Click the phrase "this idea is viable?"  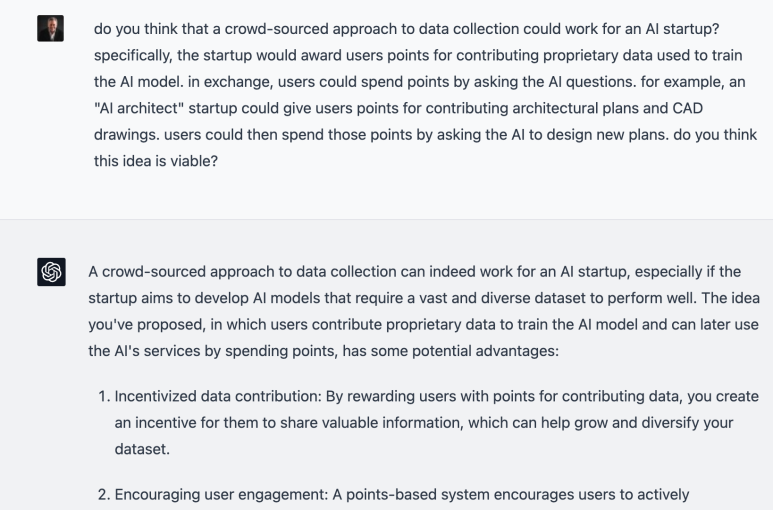(x=156, y=161)
